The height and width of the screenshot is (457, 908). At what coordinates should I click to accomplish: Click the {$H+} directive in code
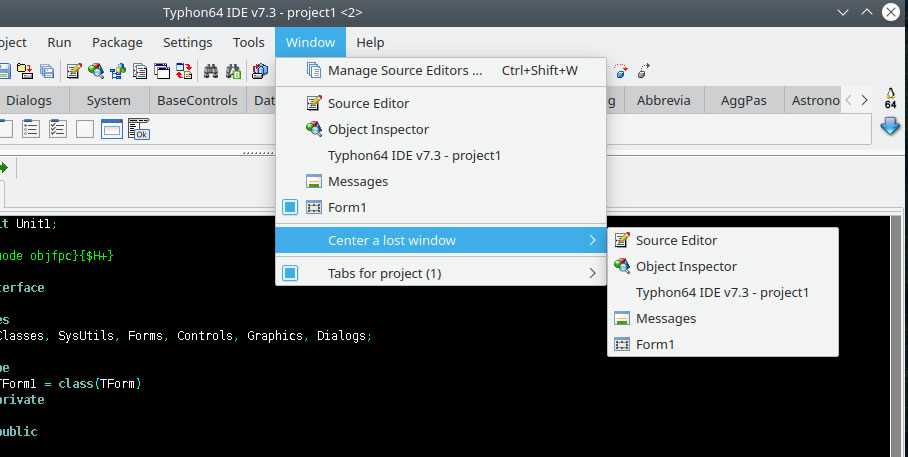point(96,255)
